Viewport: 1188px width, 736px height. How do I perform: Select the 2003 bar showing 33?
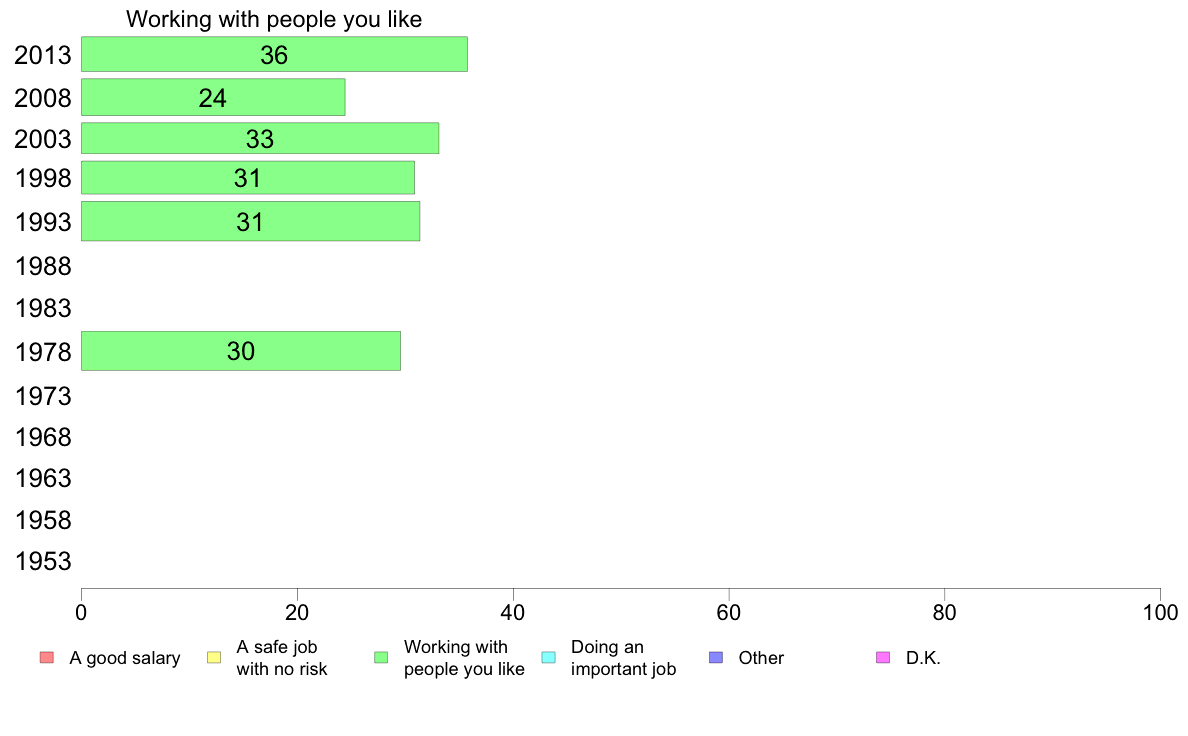click(x=260, y=138)
